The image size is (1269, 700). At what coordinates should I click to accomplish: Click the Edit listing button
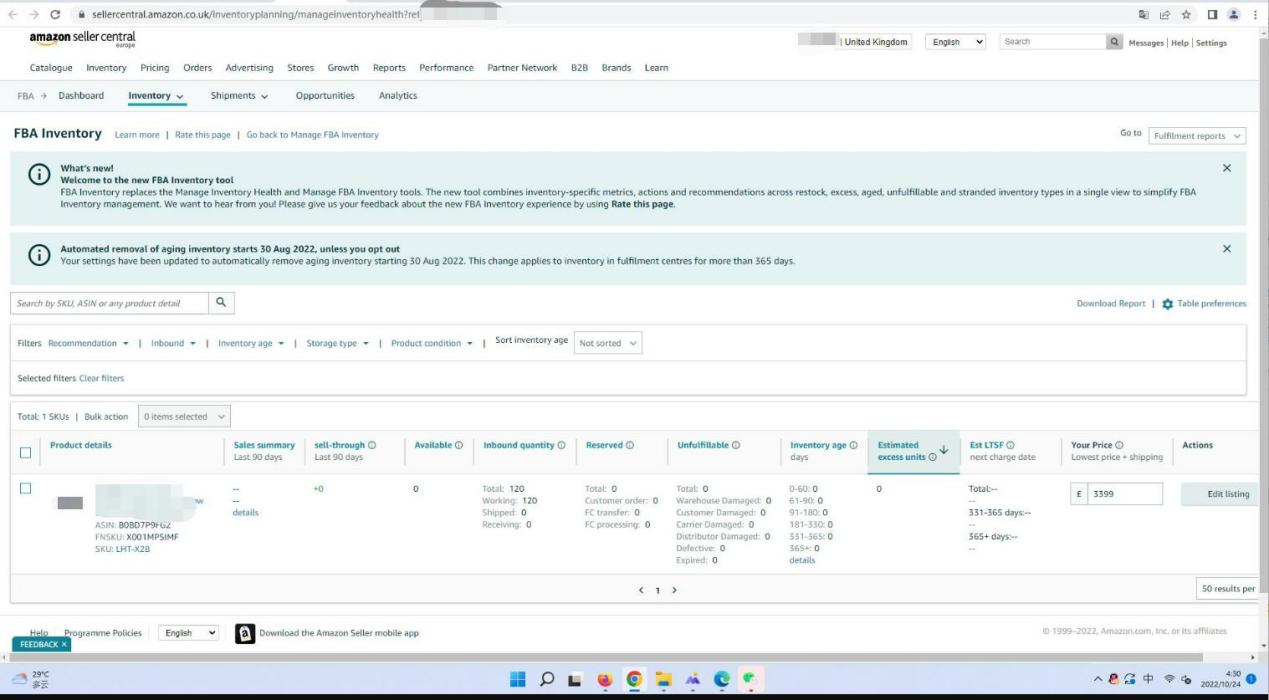click(1219, 494)
